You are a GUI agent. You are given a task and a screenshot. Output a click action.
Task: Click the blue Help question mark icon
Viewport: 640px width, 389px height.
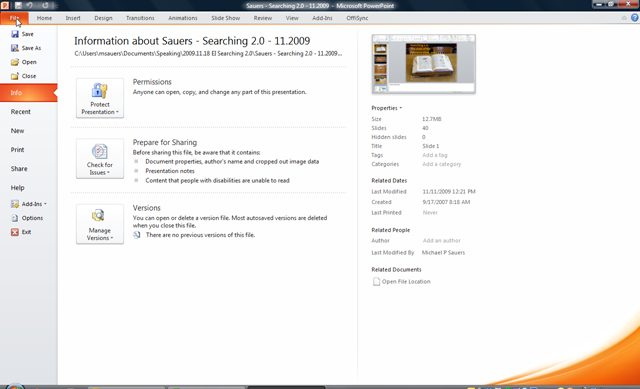635,18
